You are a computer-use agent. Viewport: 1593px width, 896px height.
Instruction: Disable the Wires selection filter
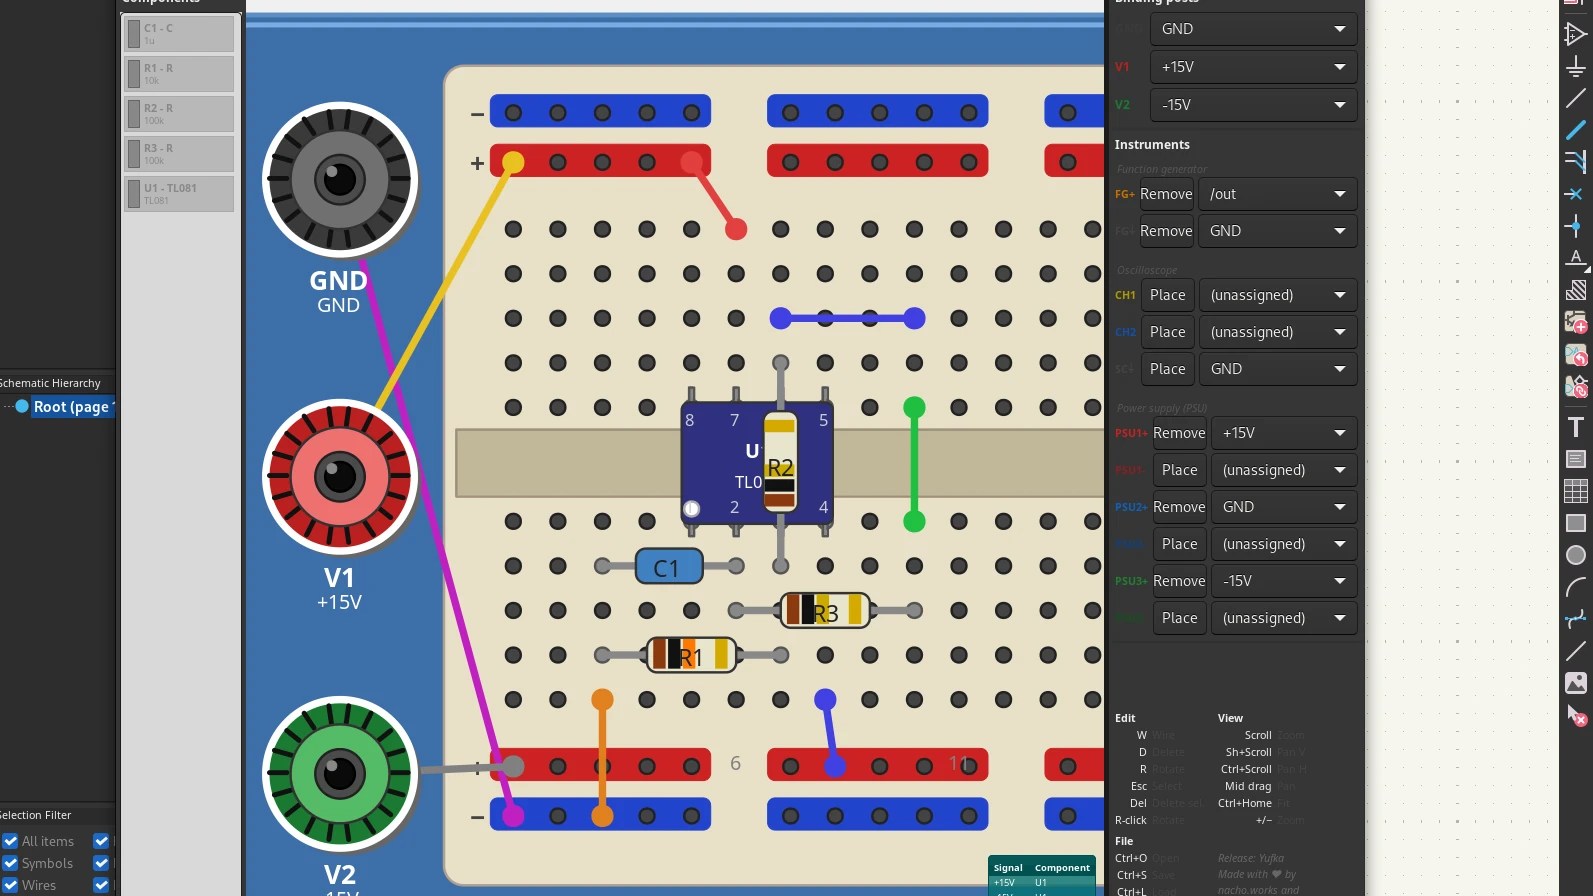click(x=11, y=885)
